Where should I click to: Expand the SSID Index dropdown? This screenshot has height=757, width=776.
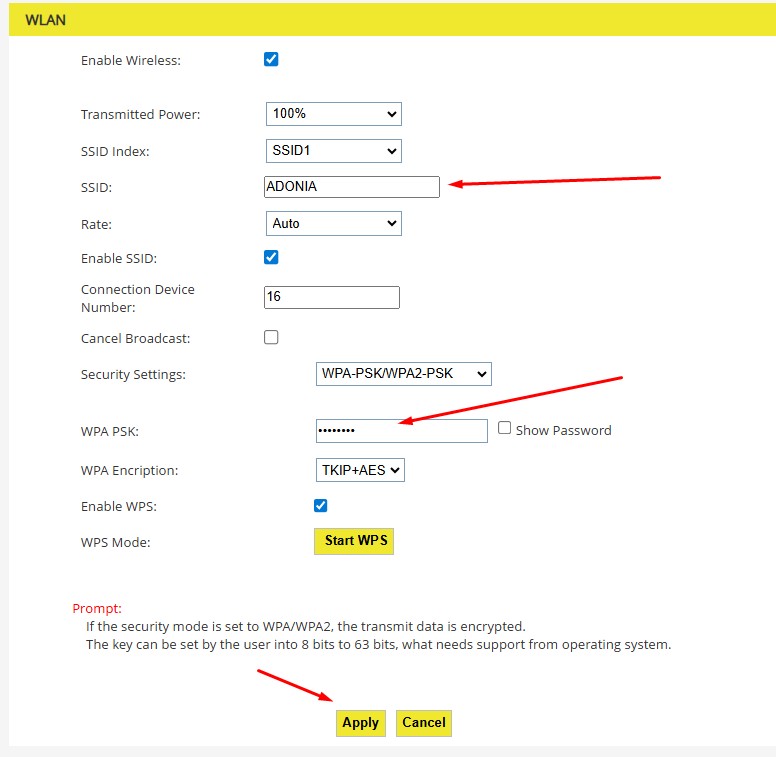tap(333, 151)
